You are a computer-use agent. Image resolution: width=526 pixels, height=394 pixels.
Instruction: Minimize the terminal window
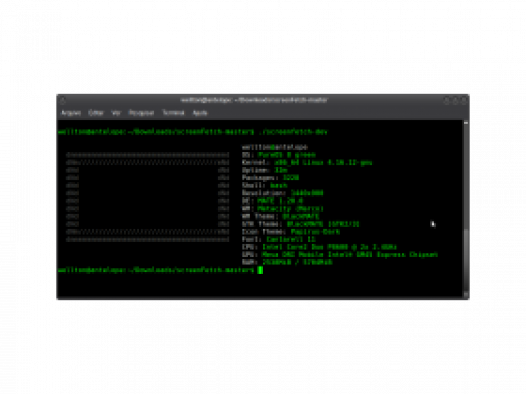(446, 101)
